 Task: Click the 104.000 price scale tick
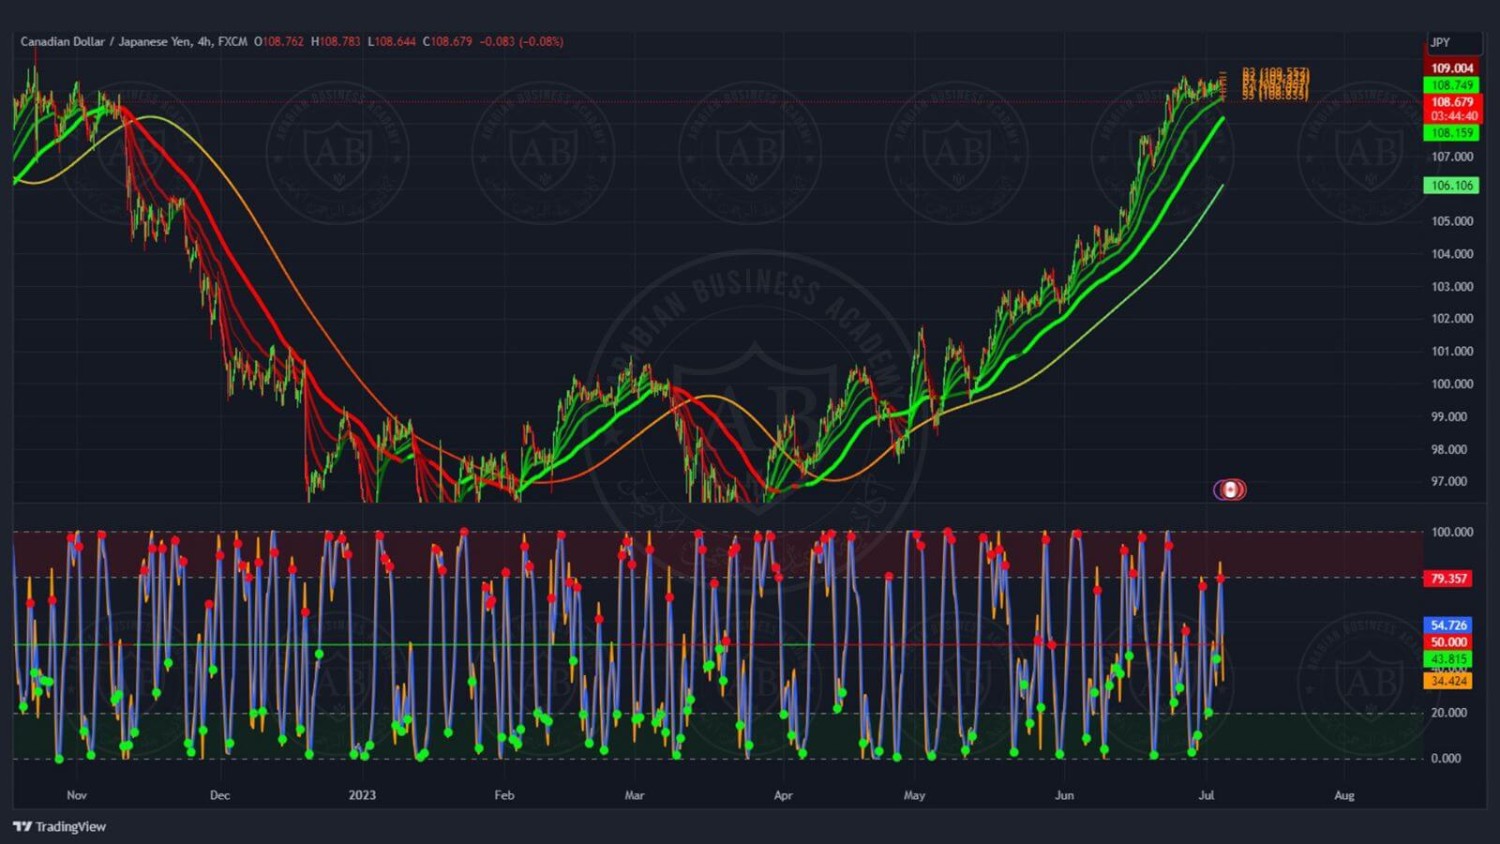[1452, 254]
